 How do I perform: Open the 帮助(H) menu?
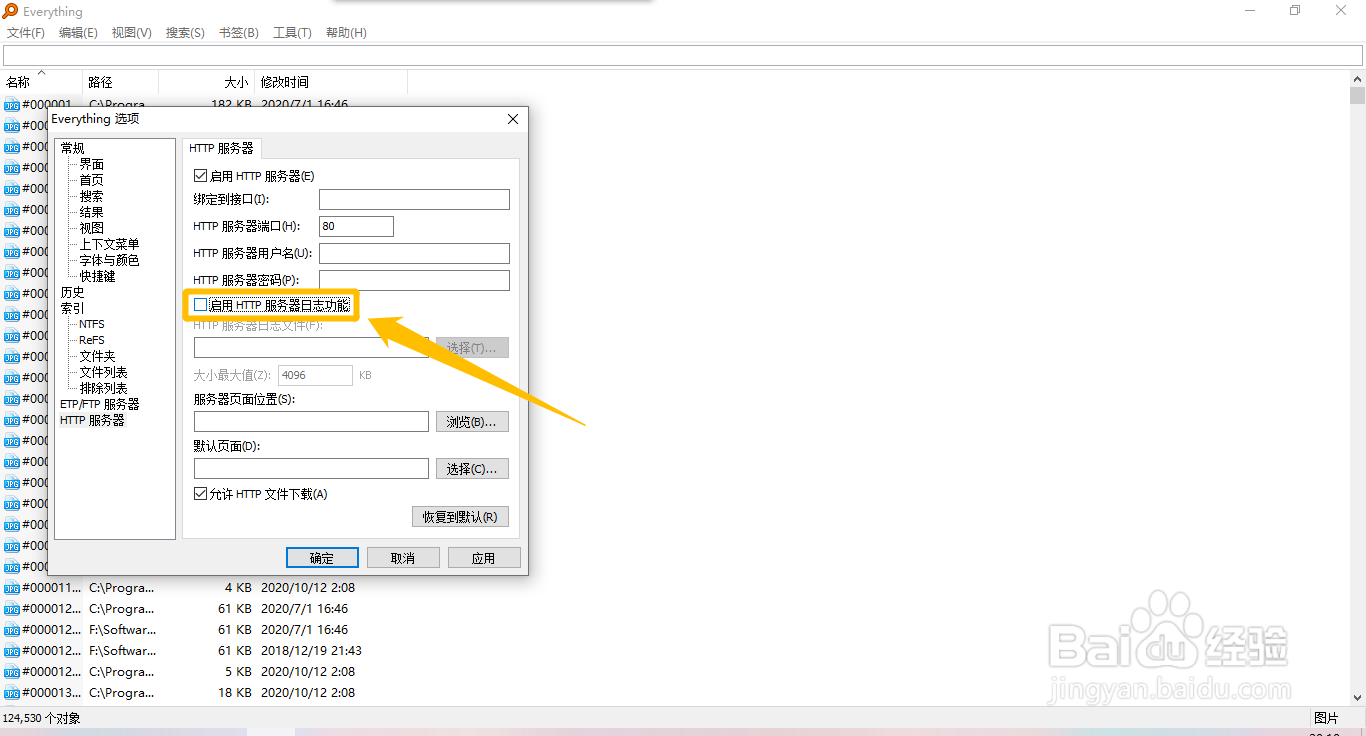pos(346,33)
